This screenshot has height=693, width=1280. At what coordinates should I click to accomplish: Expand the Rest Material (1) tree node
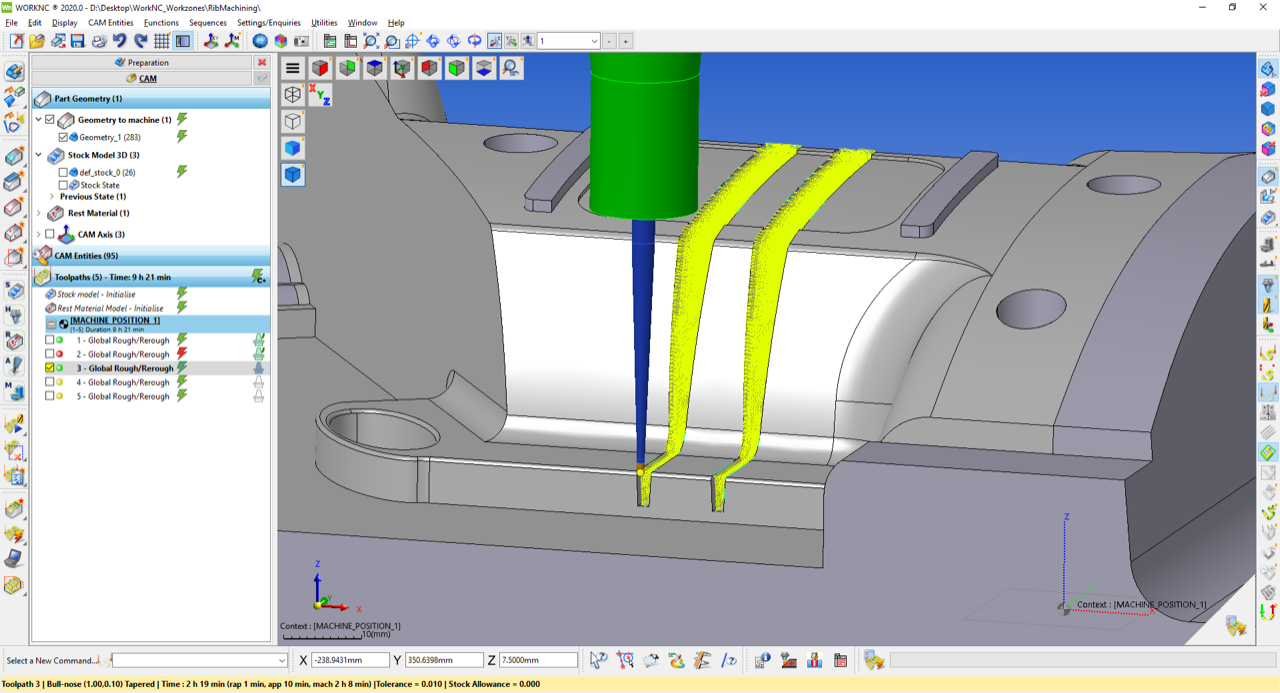tap(39, 213)
